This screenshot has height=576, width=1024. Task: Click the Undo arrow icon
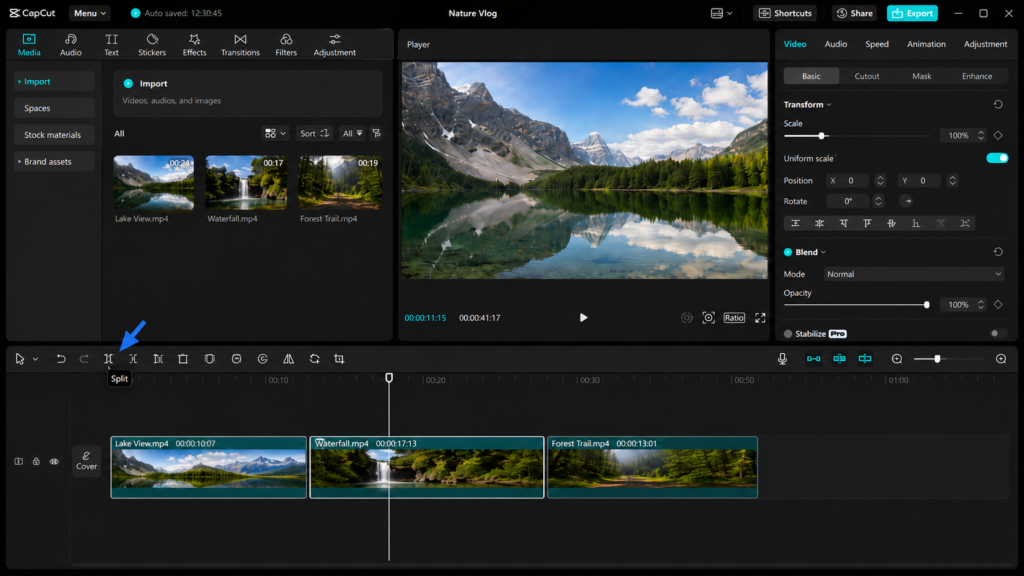point(61,359)
